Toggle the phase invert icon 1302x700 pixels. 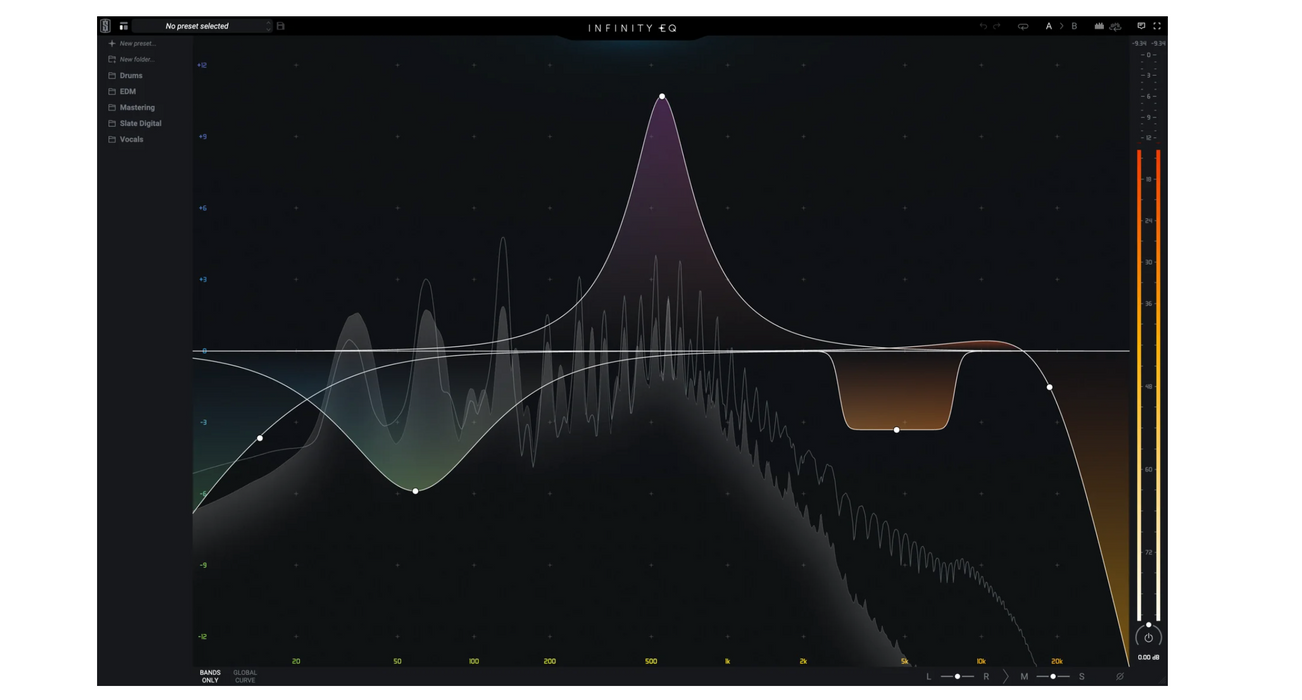(1120, 677)
